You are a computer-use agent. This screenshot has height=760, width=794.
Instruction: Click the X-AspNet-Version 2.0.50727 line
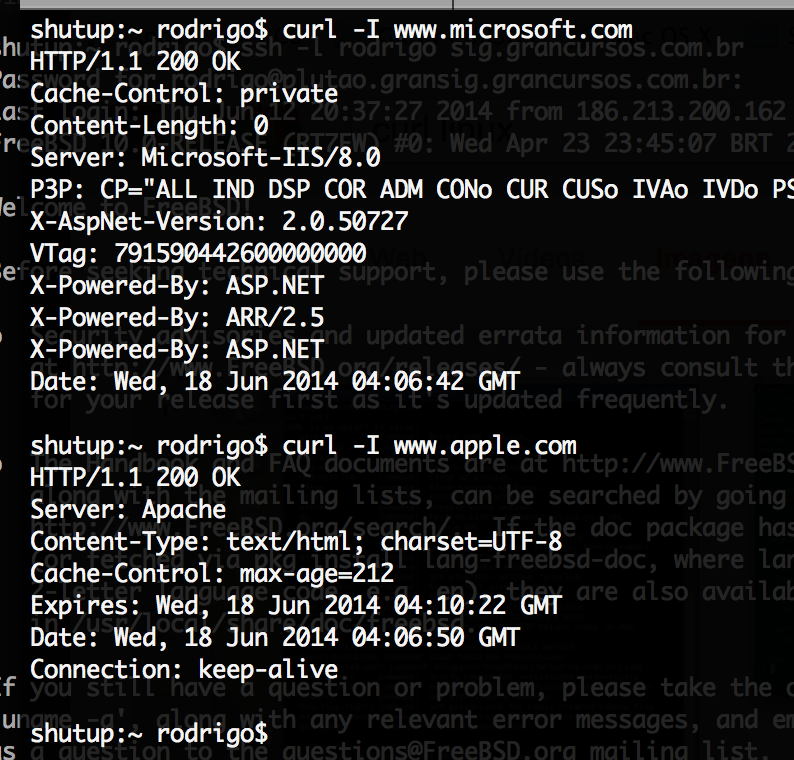(x=219, y=222)
